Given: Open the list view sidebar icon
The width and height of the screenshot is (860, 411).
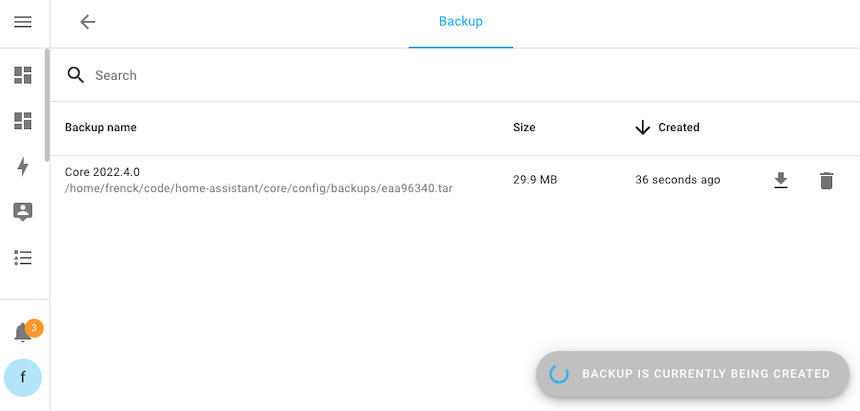Looking at the screenshot, I should click(x=23, y=258).
